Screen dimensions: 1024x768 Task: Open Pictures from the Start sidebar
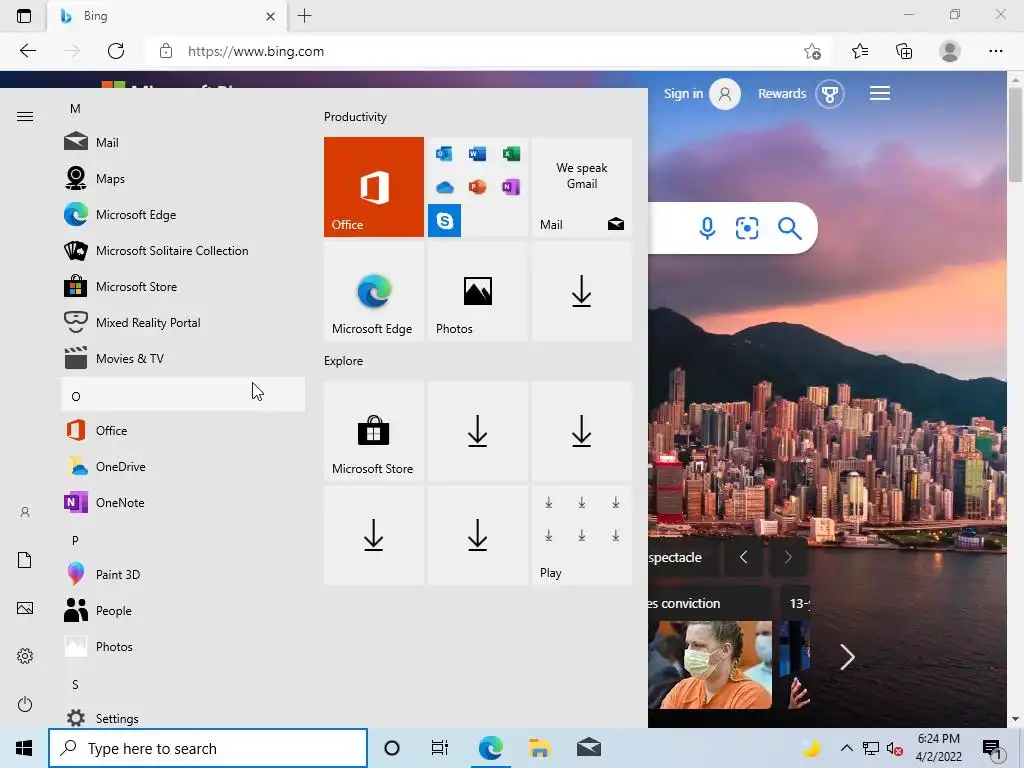[x=25, y=608]
